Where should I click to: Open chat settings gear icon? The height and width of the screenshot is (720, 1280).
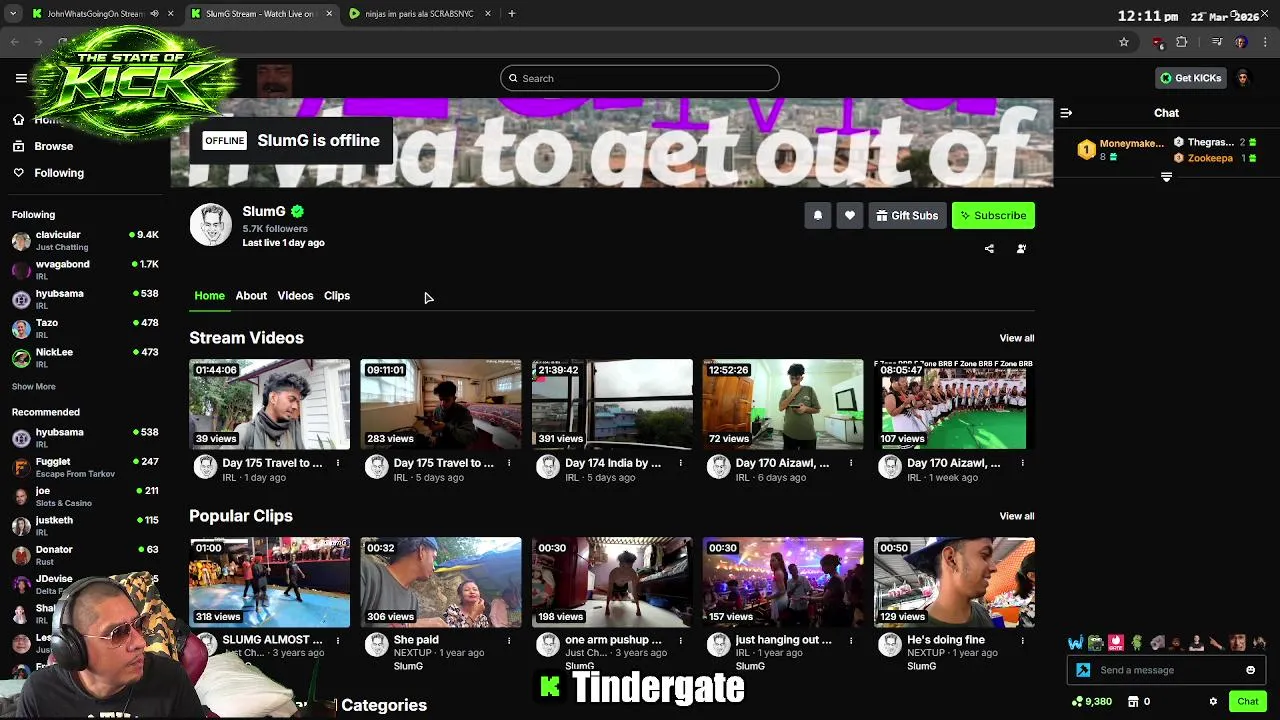pos(1213,702)
